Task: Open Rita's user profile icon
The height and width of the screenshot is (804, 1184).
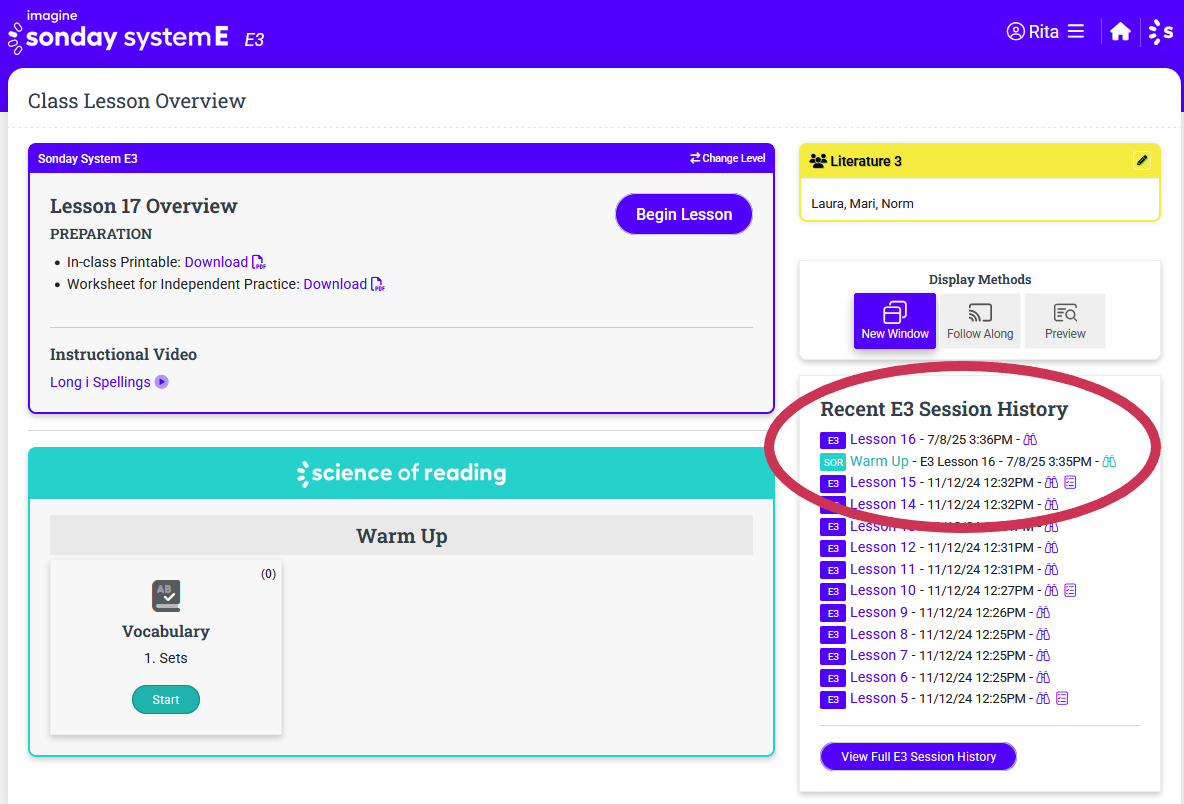Action: [x=1016, y=31]
